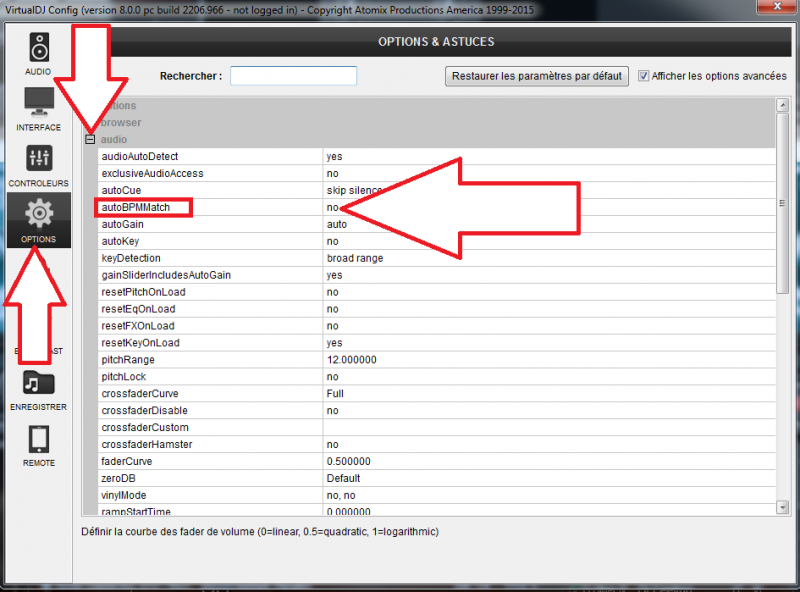
Task: Click the scrollbar up arrow
Action: pyautogui.click(x=782, y=105)
